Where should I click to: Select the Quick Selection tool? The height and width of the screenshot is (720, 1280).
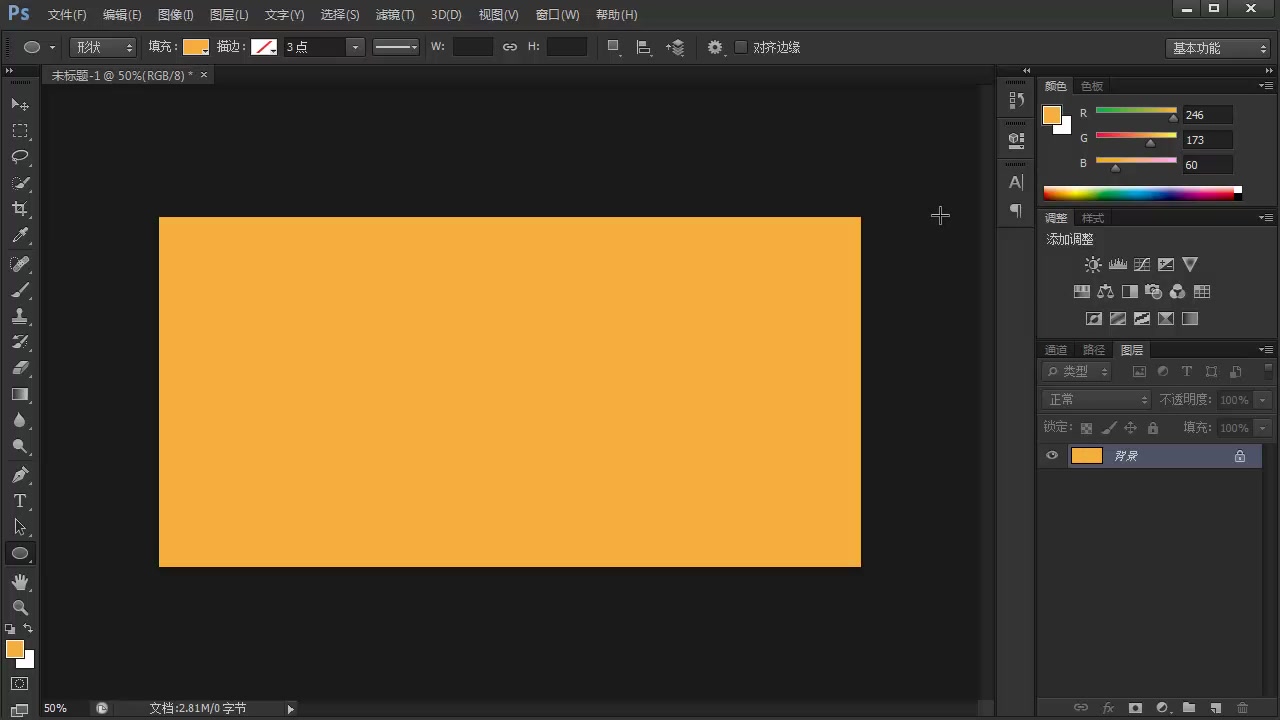(x=20, y=183)
